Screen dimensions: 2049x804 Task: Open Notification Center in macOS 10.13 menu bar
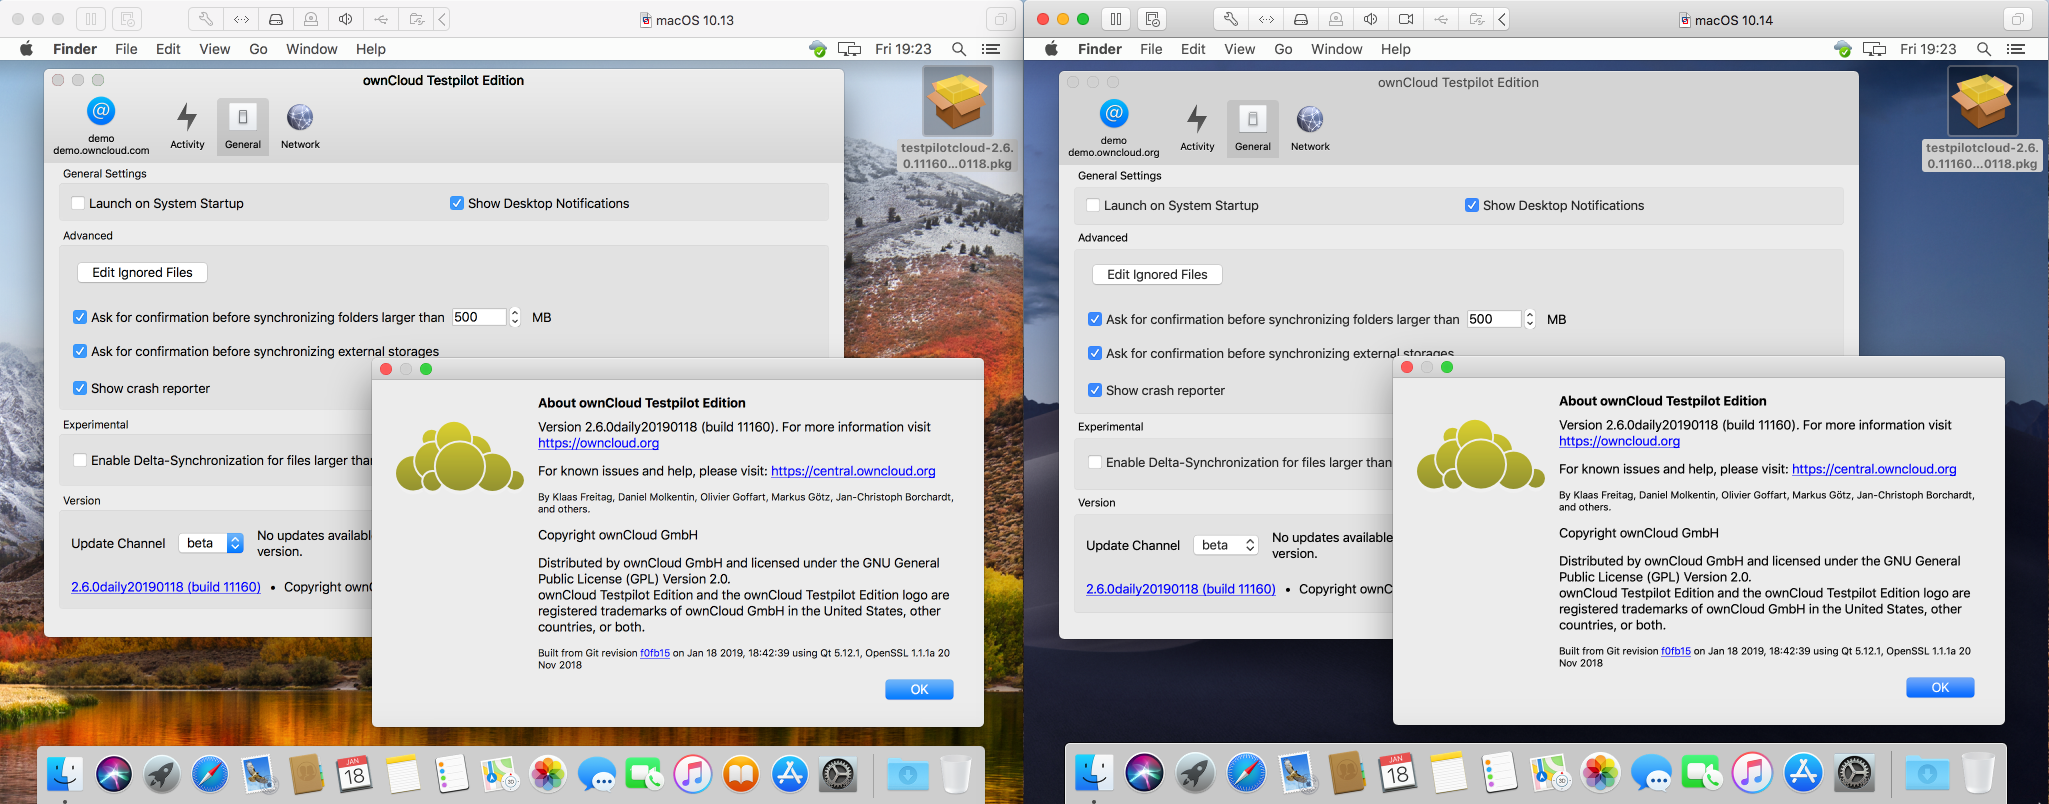[991, 49]
